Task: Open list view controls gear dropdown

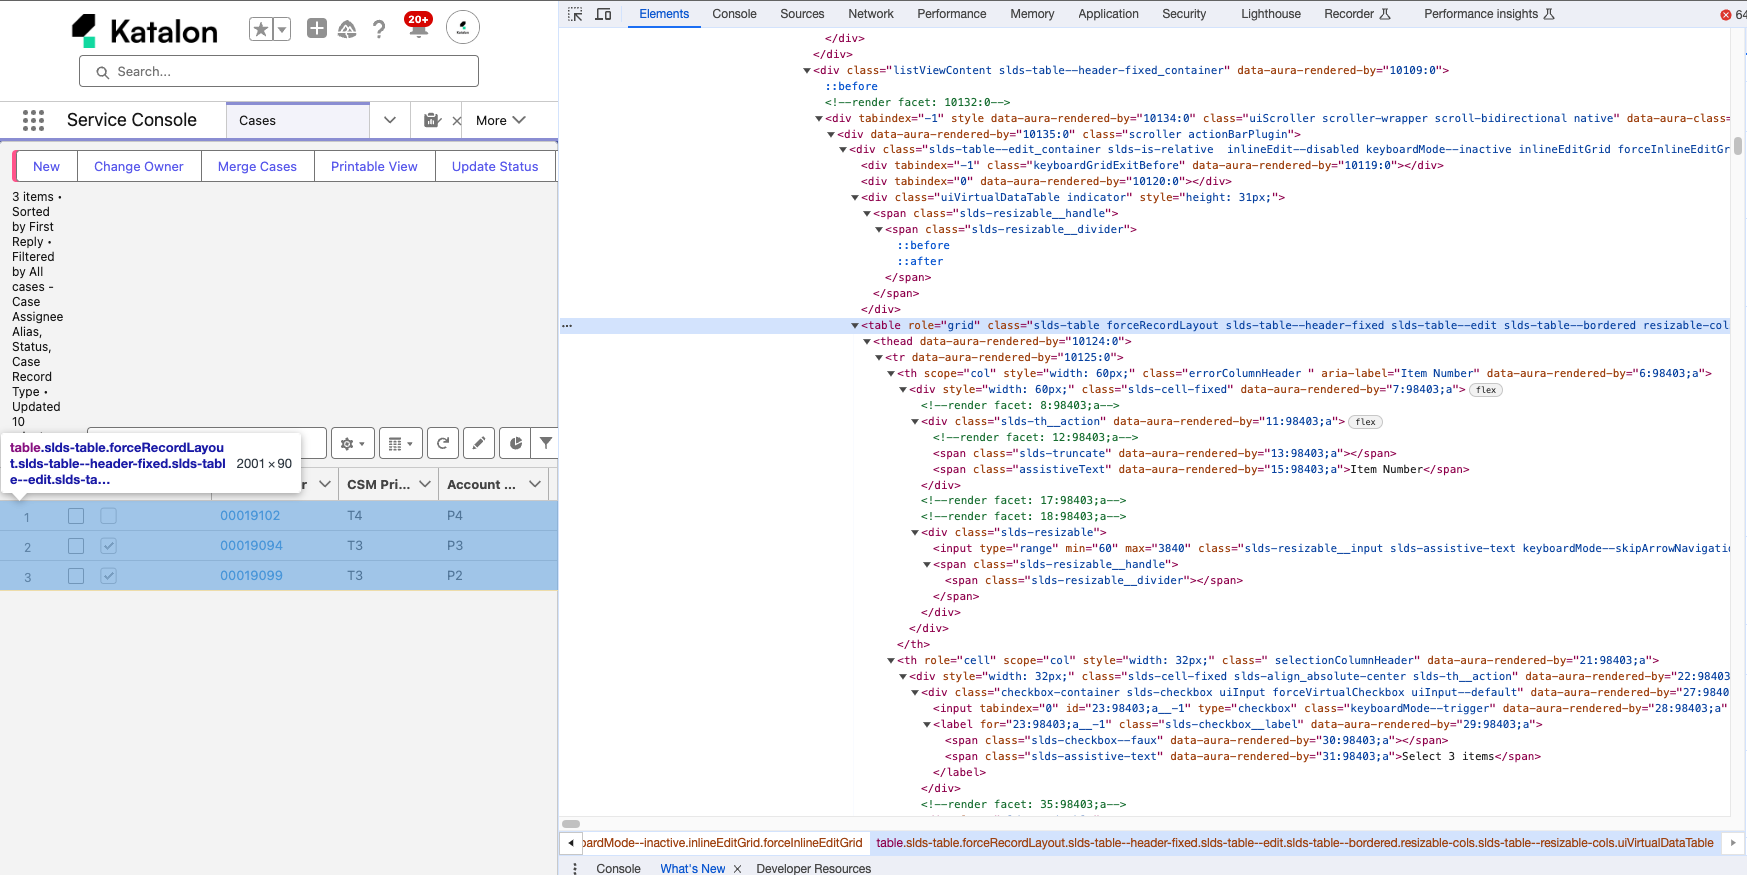Action: click(x=353, y=443)
